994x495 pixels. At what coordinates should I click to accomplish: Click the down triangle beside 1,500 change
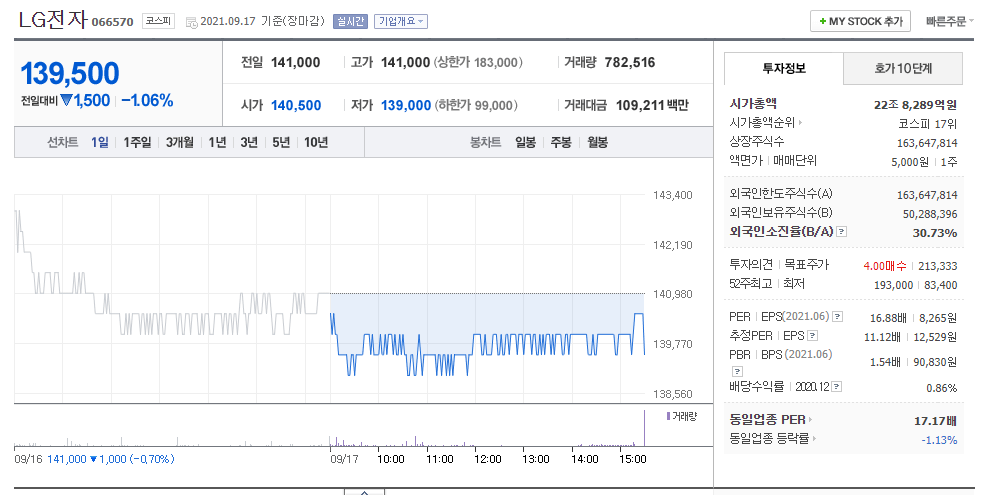pos(67,100)
